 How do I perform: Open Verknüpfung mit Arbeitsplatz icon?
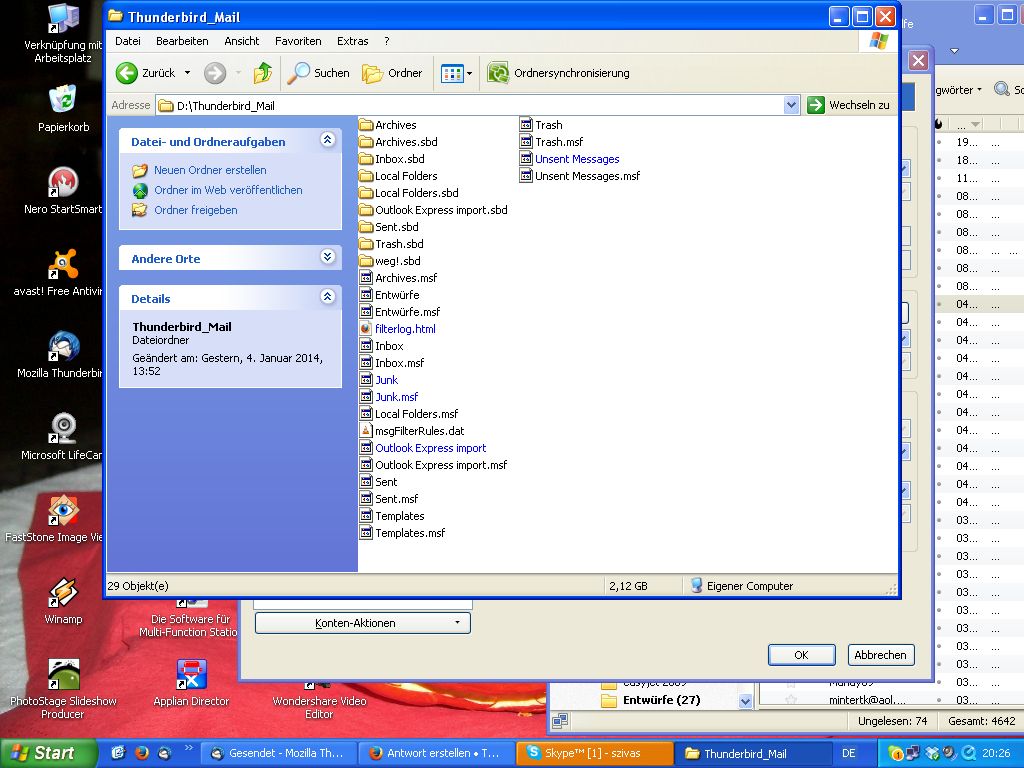point(63,33)
